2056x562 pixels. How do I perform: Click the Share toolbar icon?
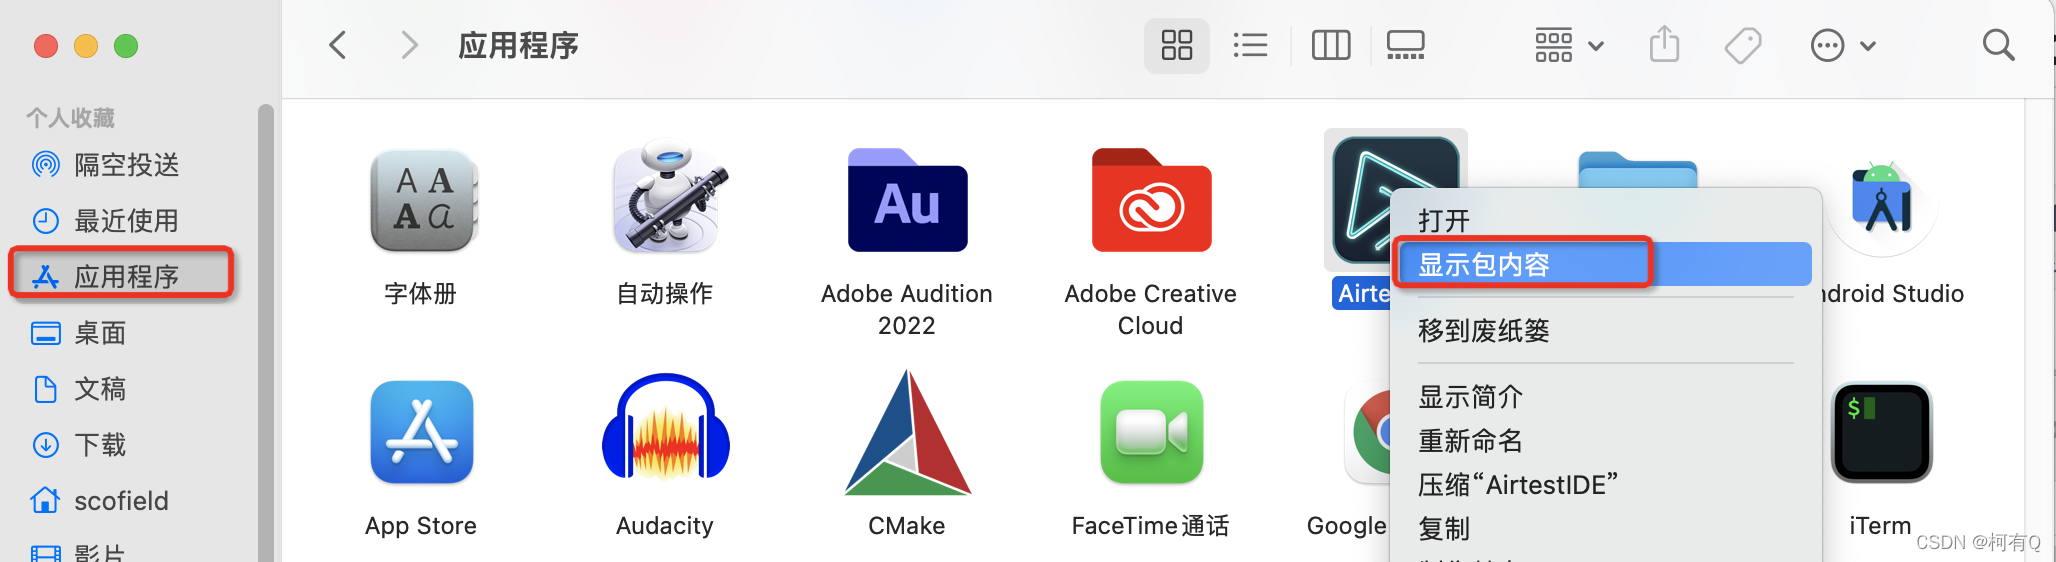[1664, 45]
